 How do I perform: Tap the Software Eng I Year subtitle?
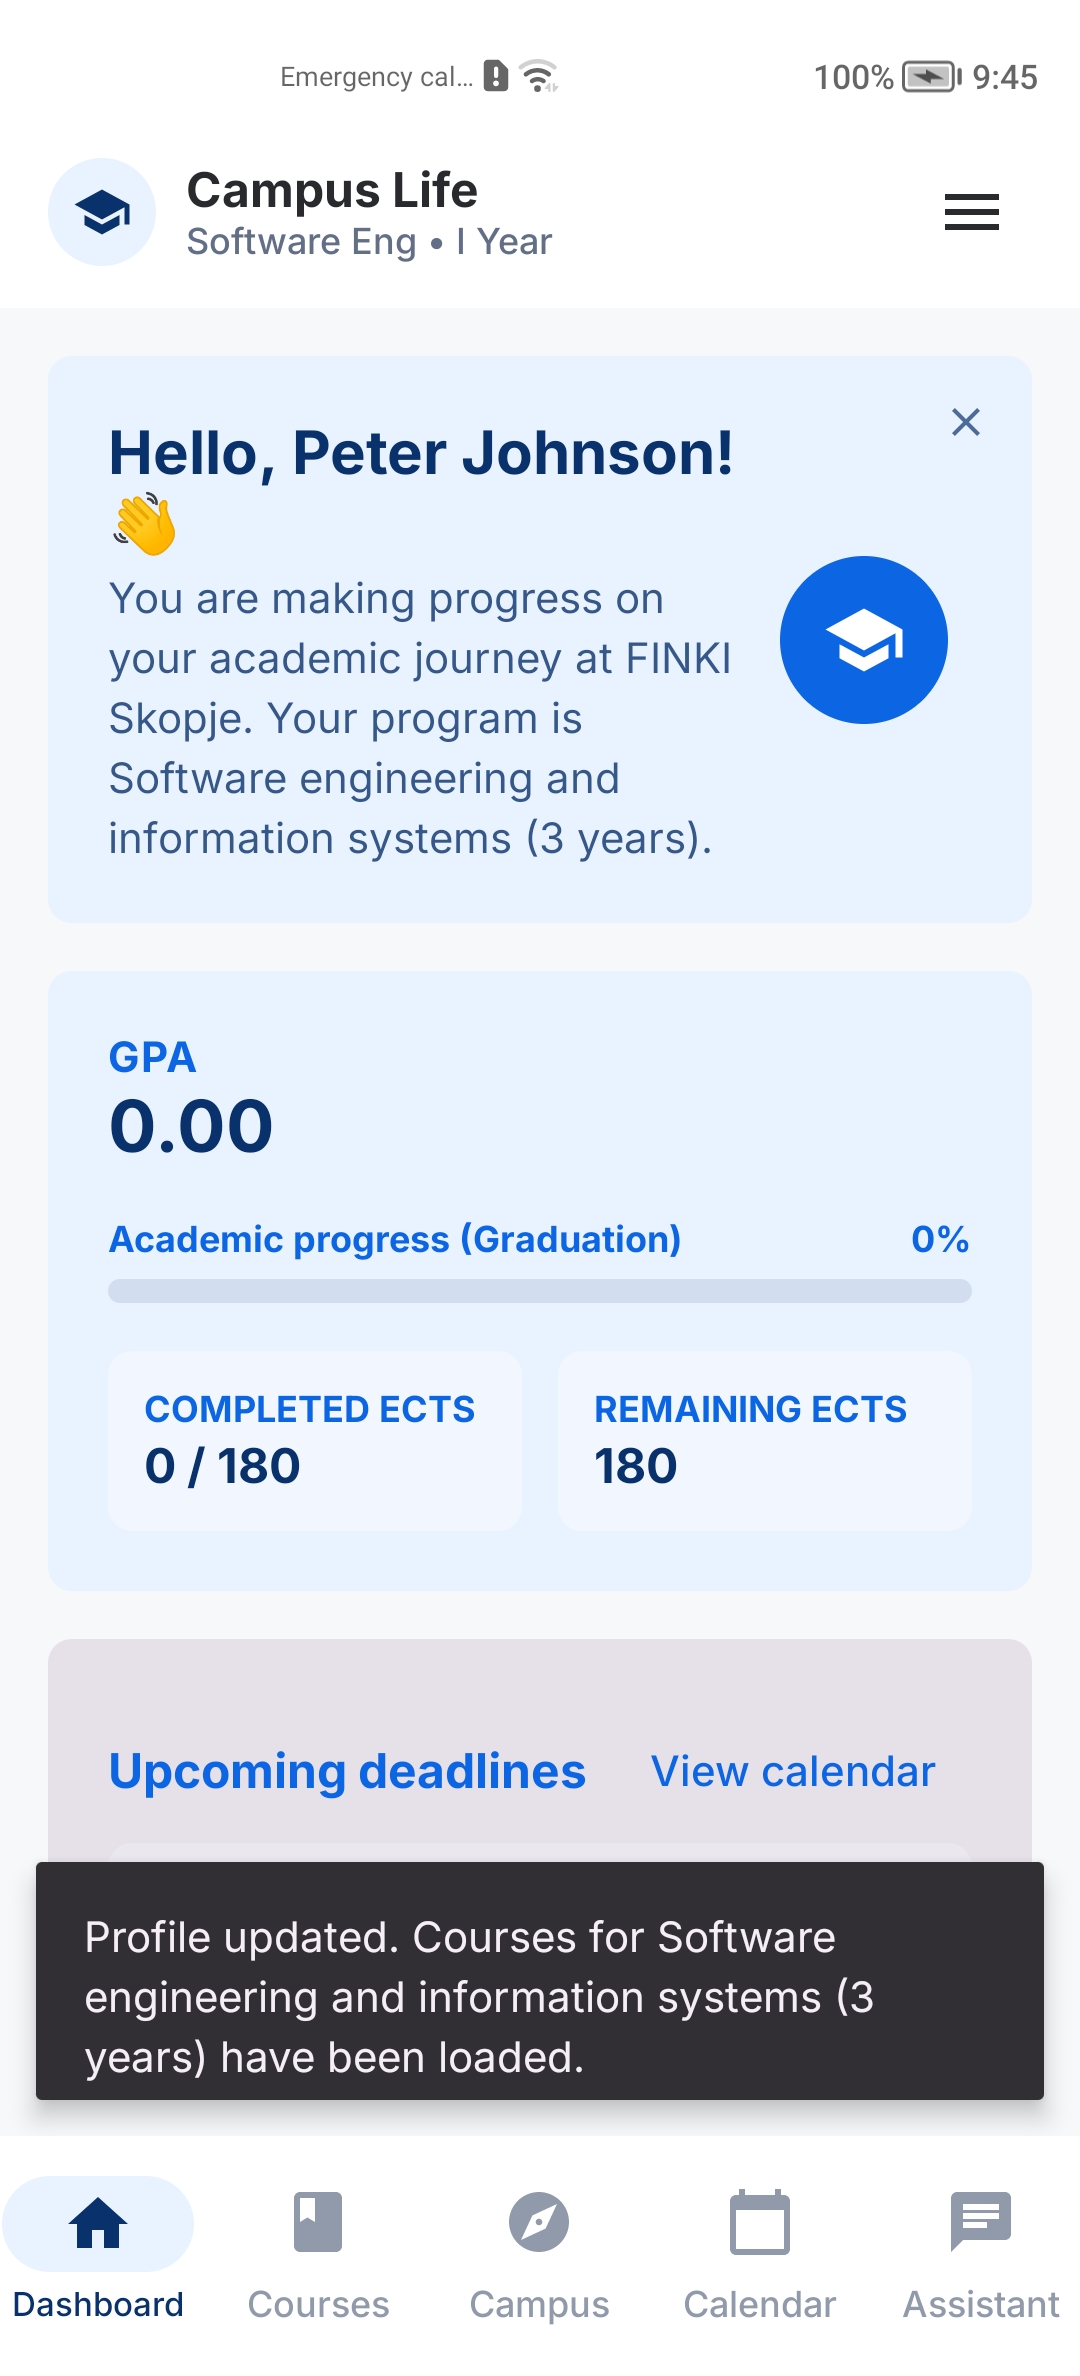369,241
